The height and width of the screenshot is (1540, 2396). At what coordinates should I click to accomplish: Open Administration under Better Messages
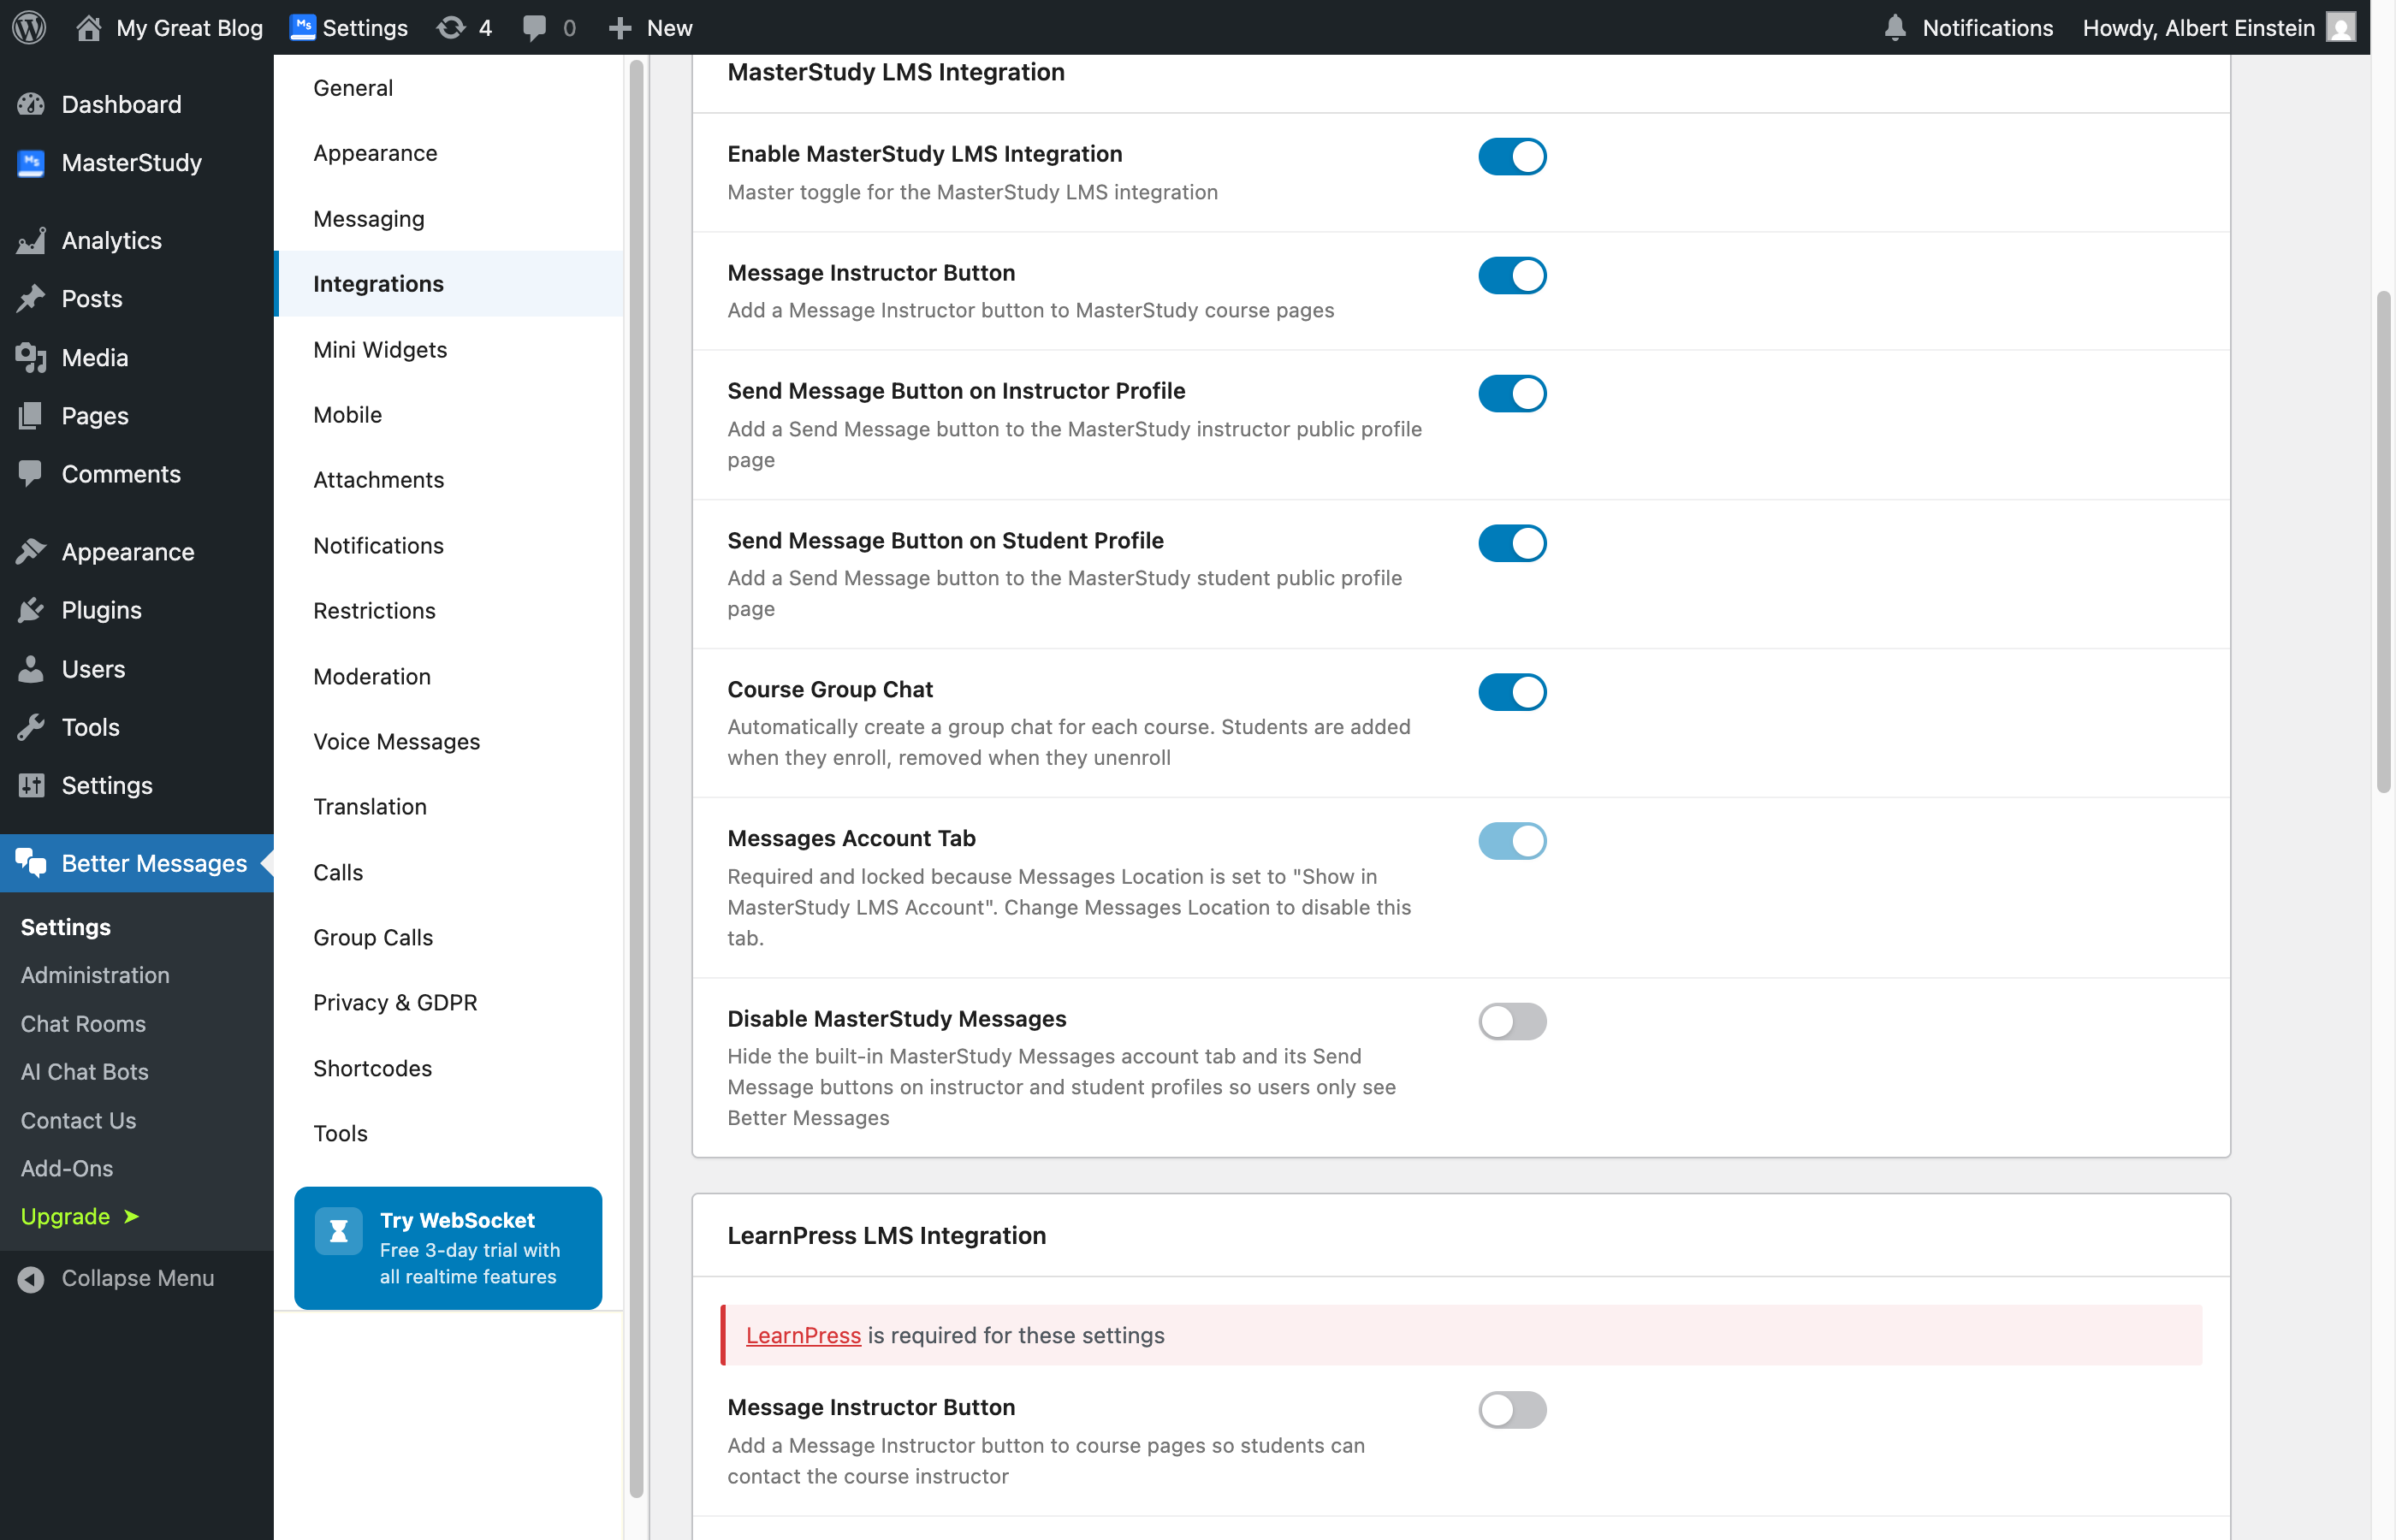pyautogui.click(x=95, y=975)
